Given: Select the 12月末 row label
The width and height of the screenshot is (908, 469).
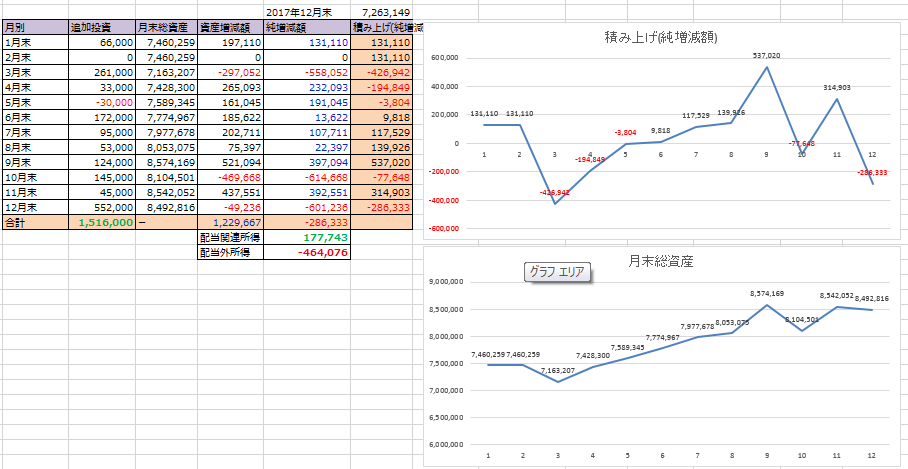Looking at the screenshot, I should tap(35, 208).
